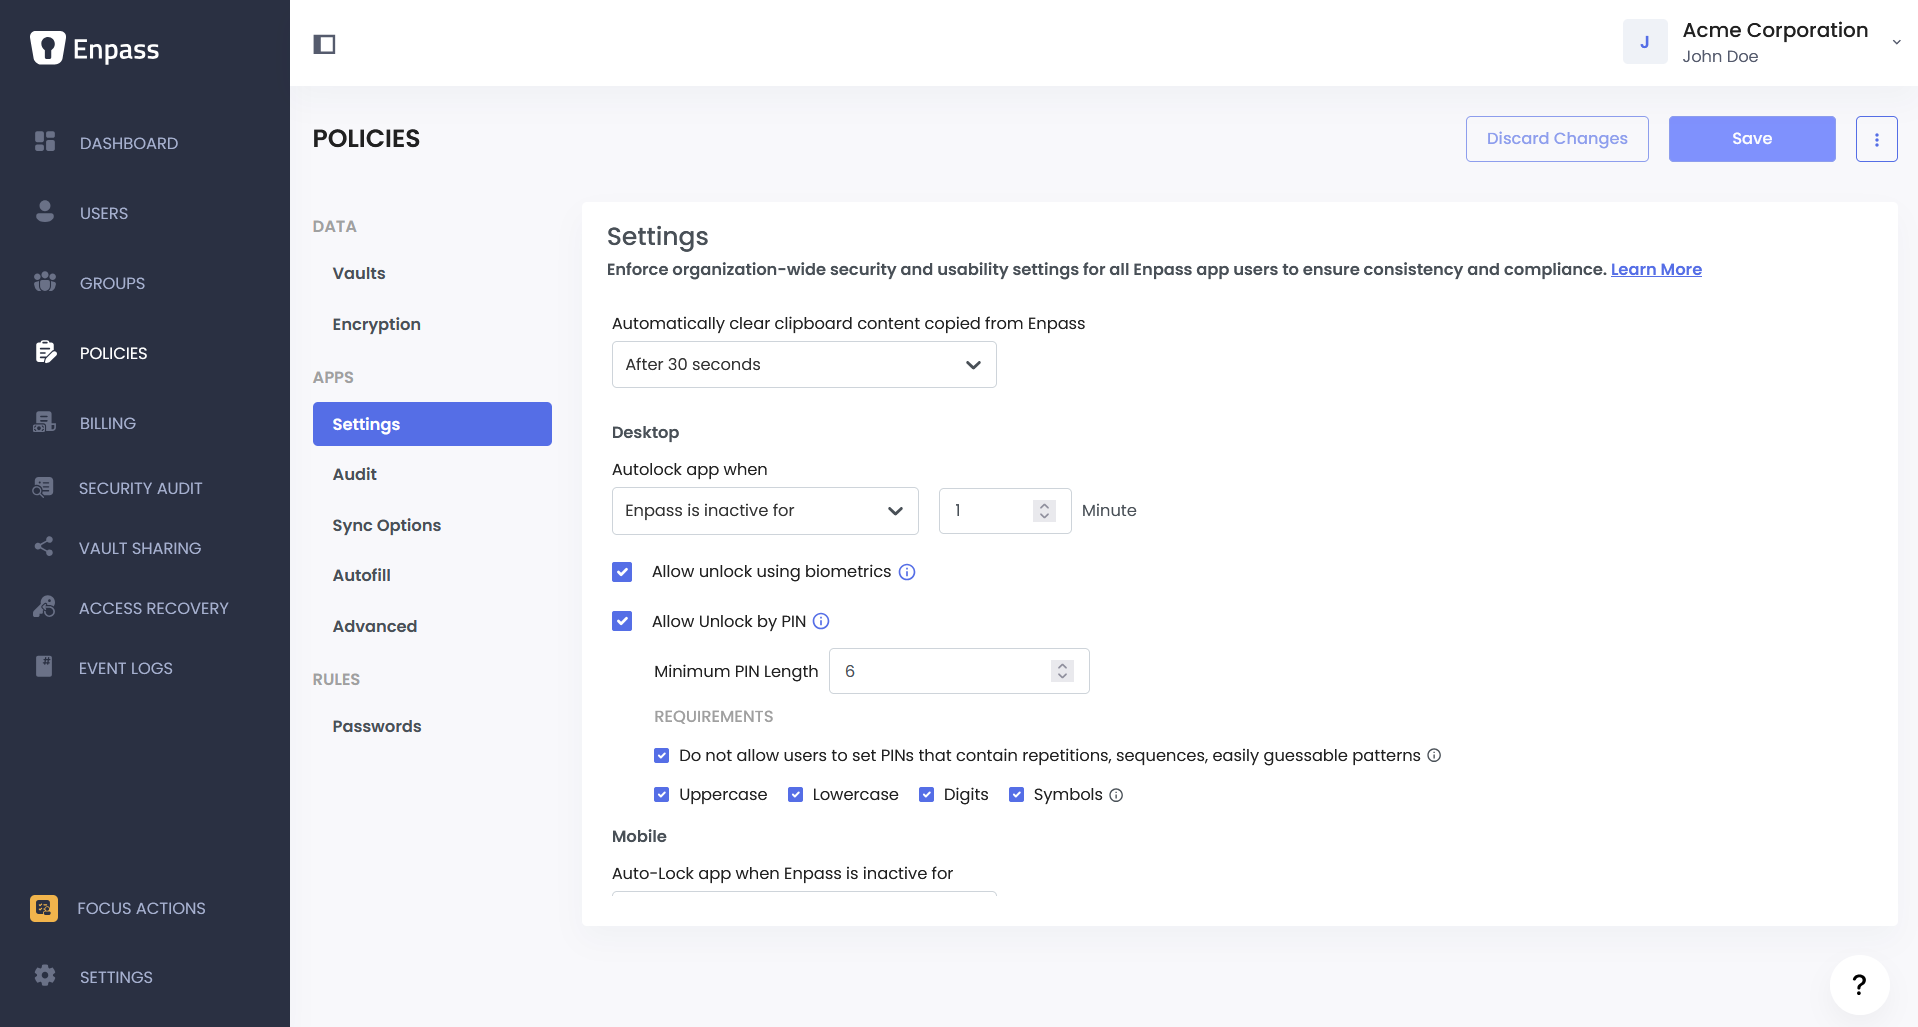This screenshot has width=1918, height=1027.
Task: Toggle the Uppercase requirement checkbox
Action: [661, 794]
